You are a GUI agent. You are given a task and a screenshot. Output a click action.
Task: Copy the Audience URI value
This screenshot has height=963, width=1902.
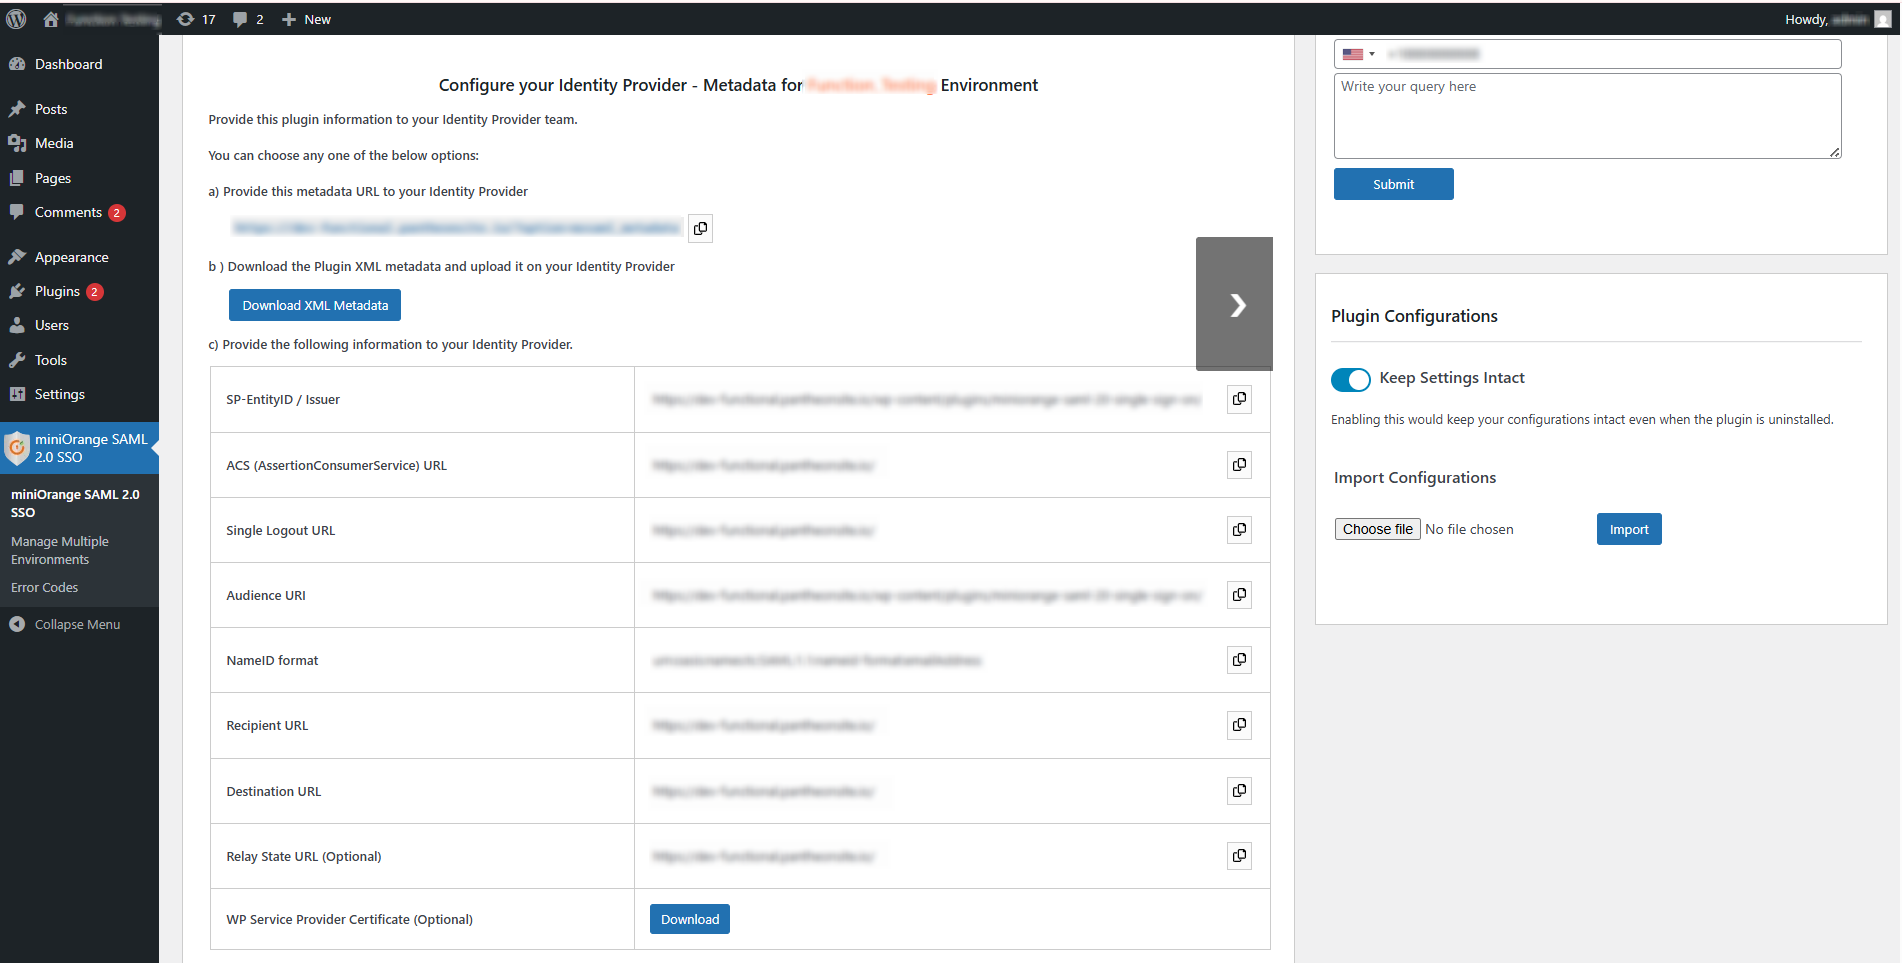[1239, 595]
